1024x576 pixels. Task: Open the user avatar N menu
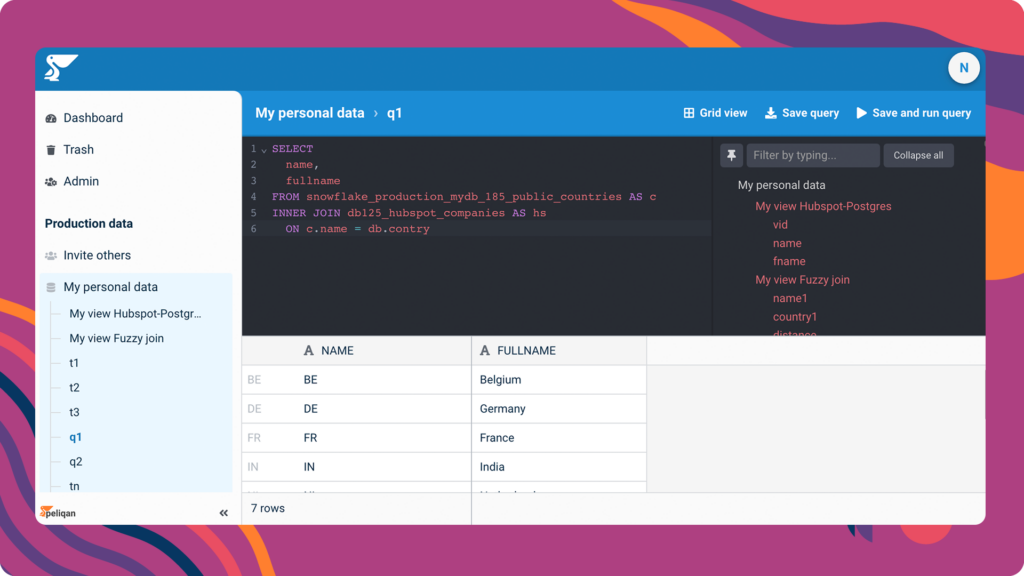click(x=963, y=68)
